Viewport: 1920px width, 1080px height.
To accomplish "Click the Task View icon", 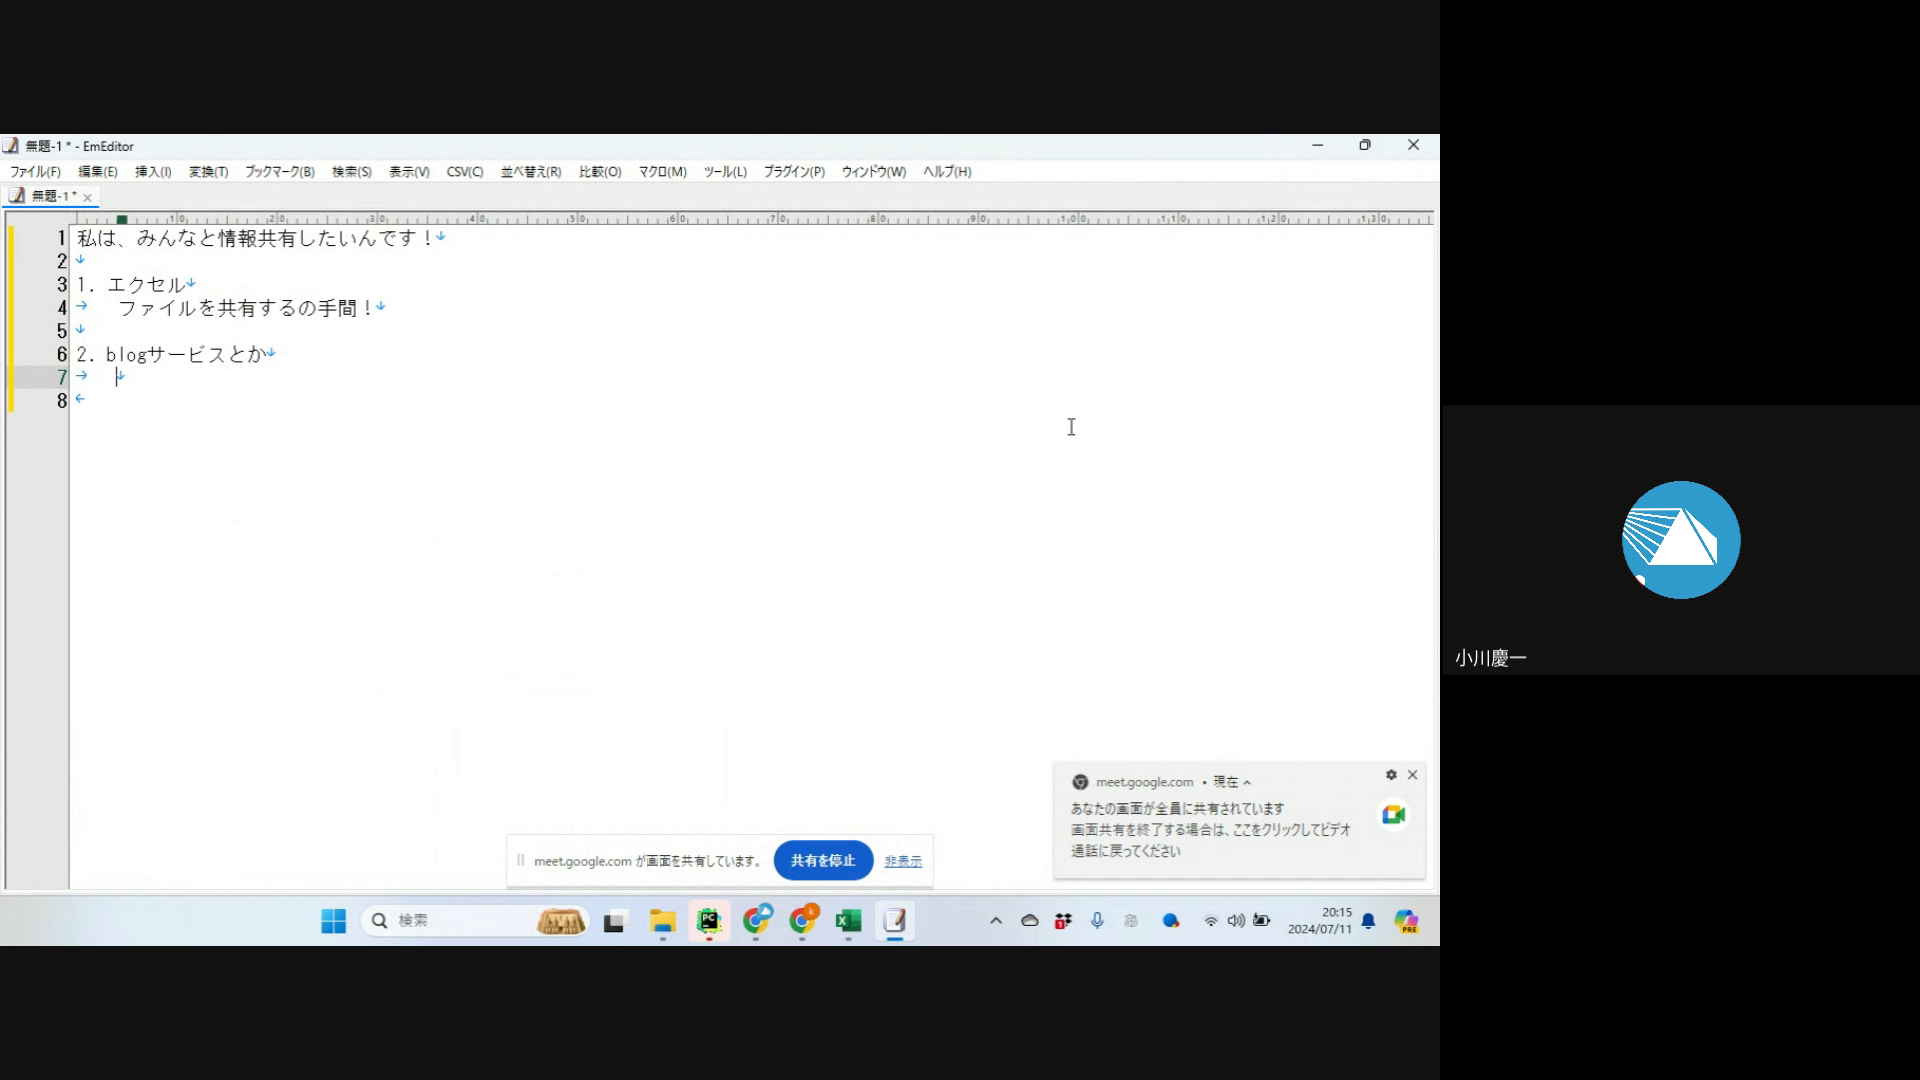I will pyautogui.click(x=614, y=921).
